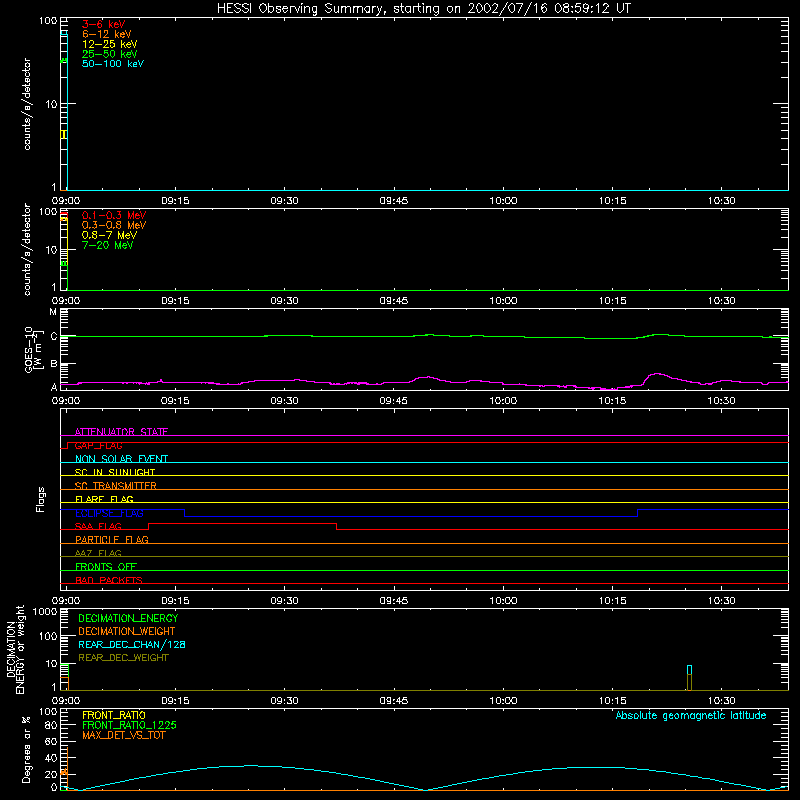
Task: Click the Degrees or % axis title
Action: [26, 749]
